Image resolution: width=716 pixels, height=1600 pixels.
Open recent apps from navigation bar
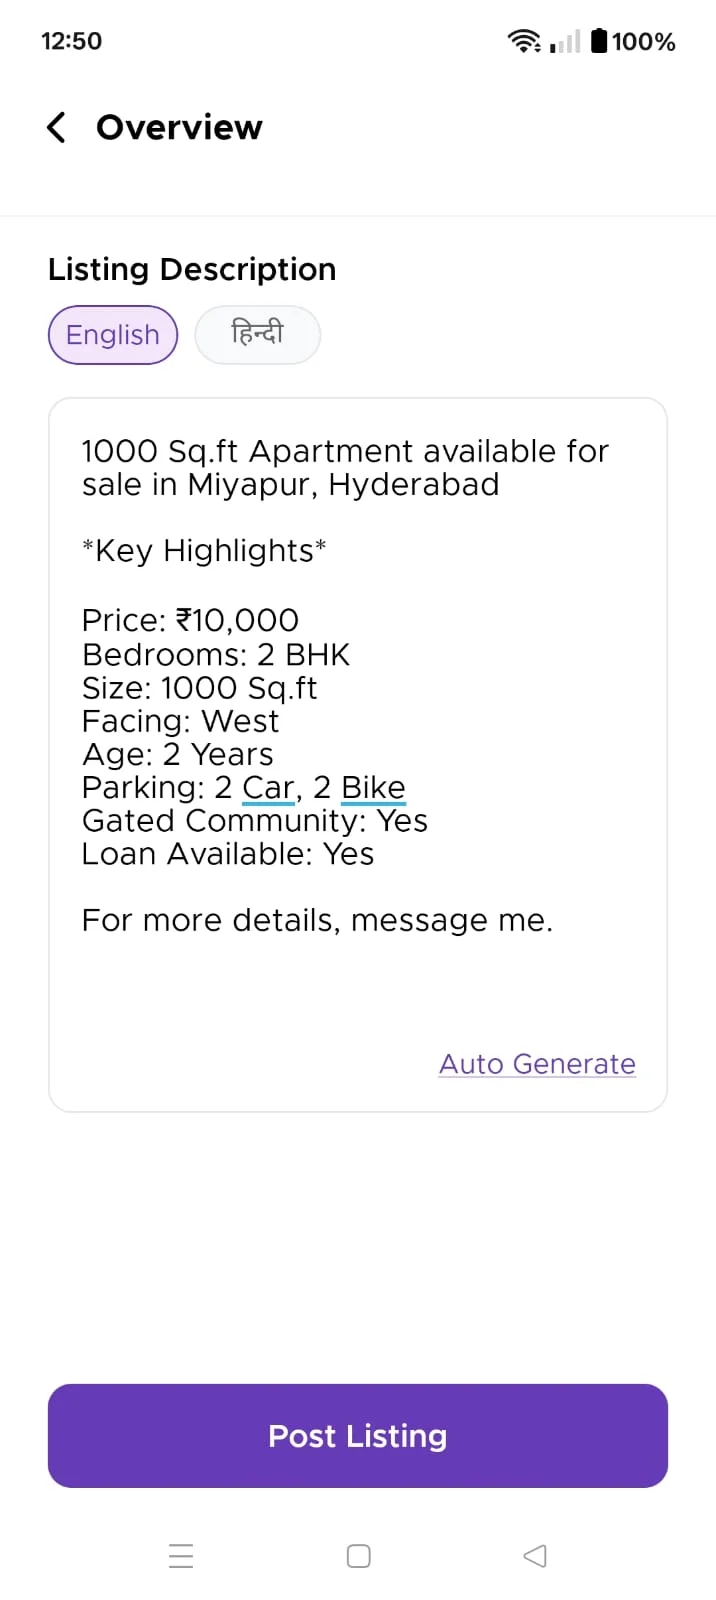point(181,1556)
